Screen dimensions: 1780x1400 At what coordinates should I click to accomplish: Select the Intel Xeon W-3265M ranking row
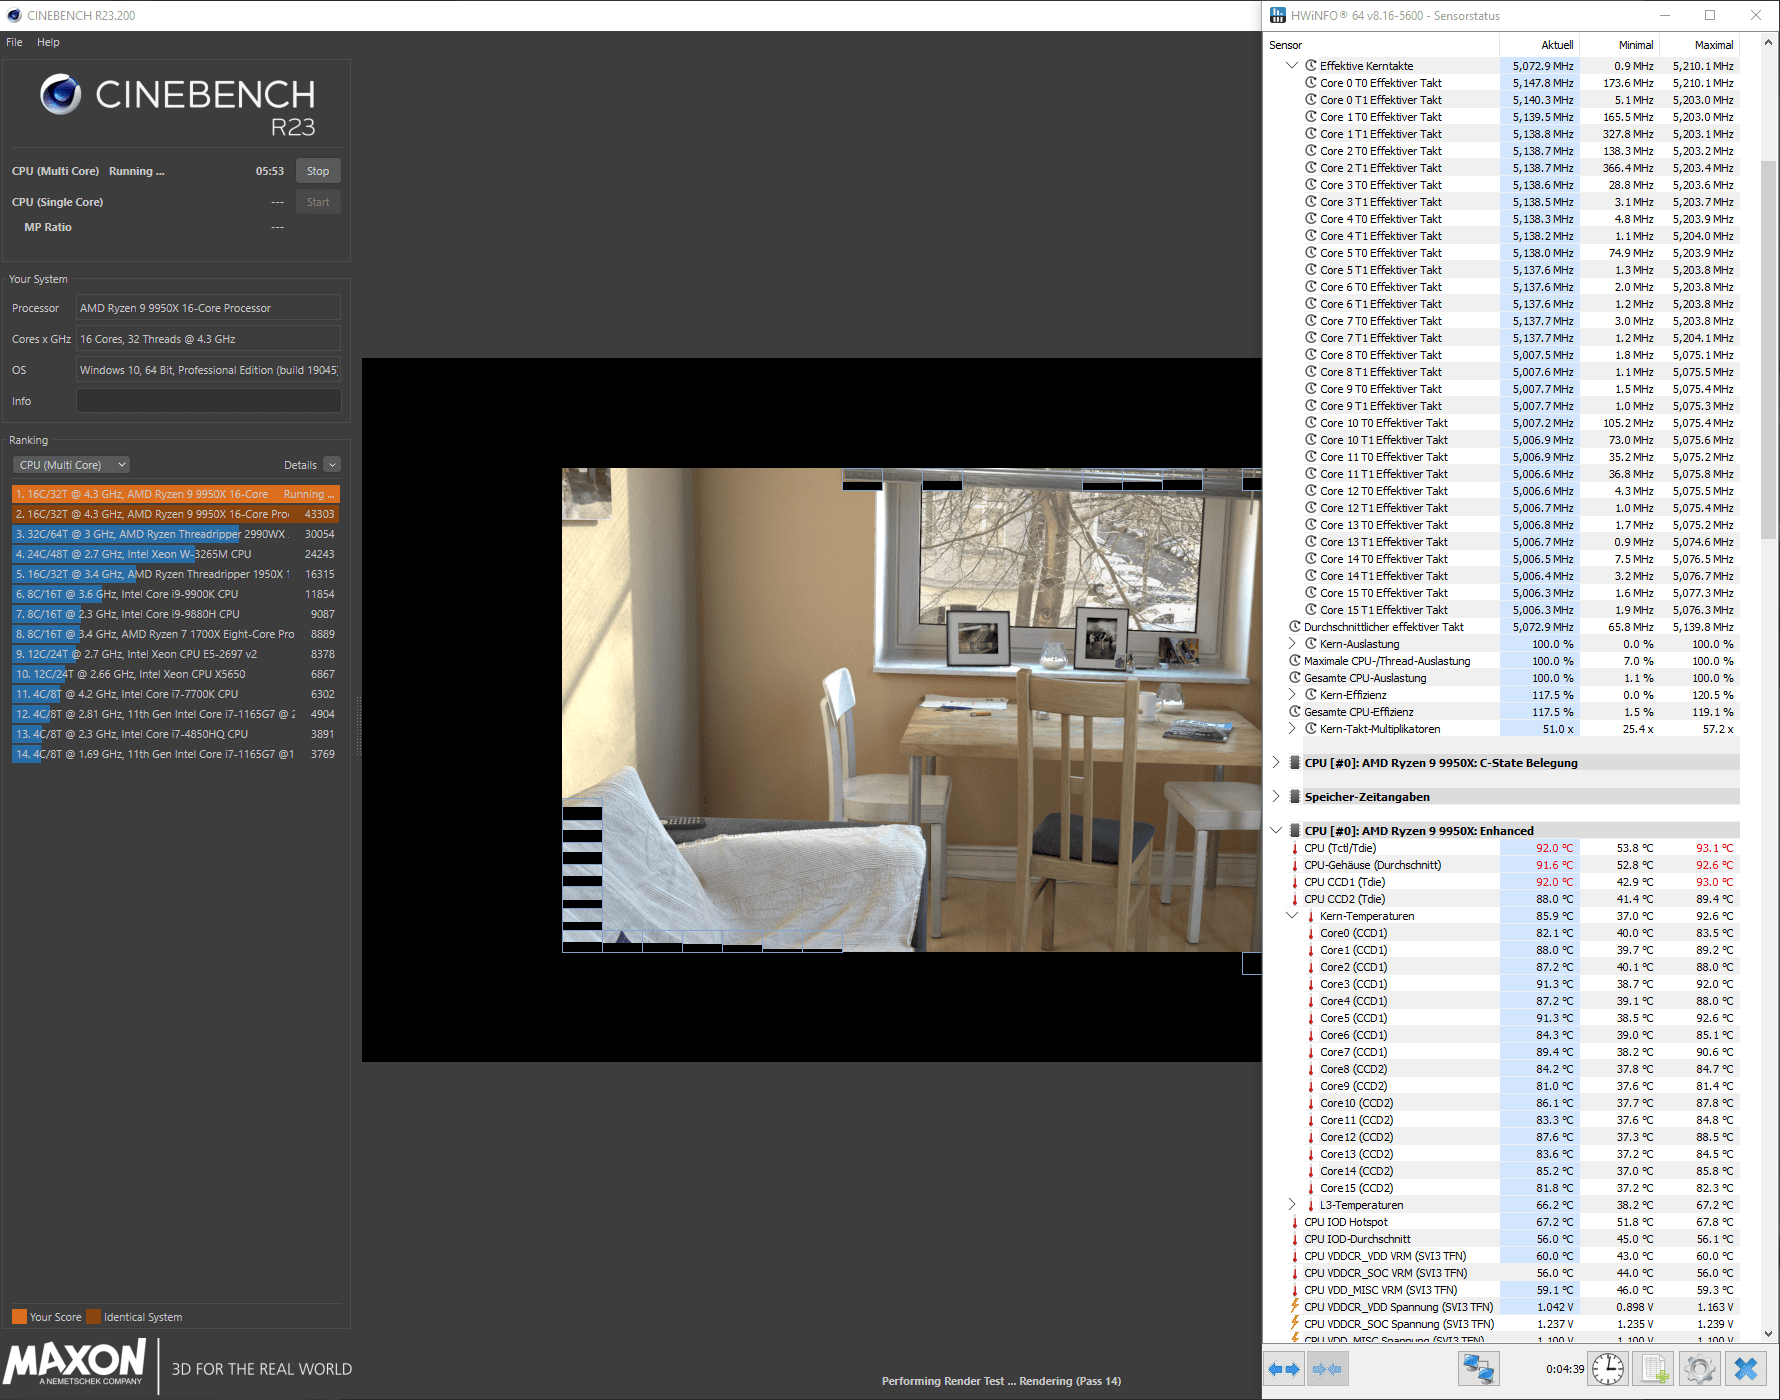(176, 554)
